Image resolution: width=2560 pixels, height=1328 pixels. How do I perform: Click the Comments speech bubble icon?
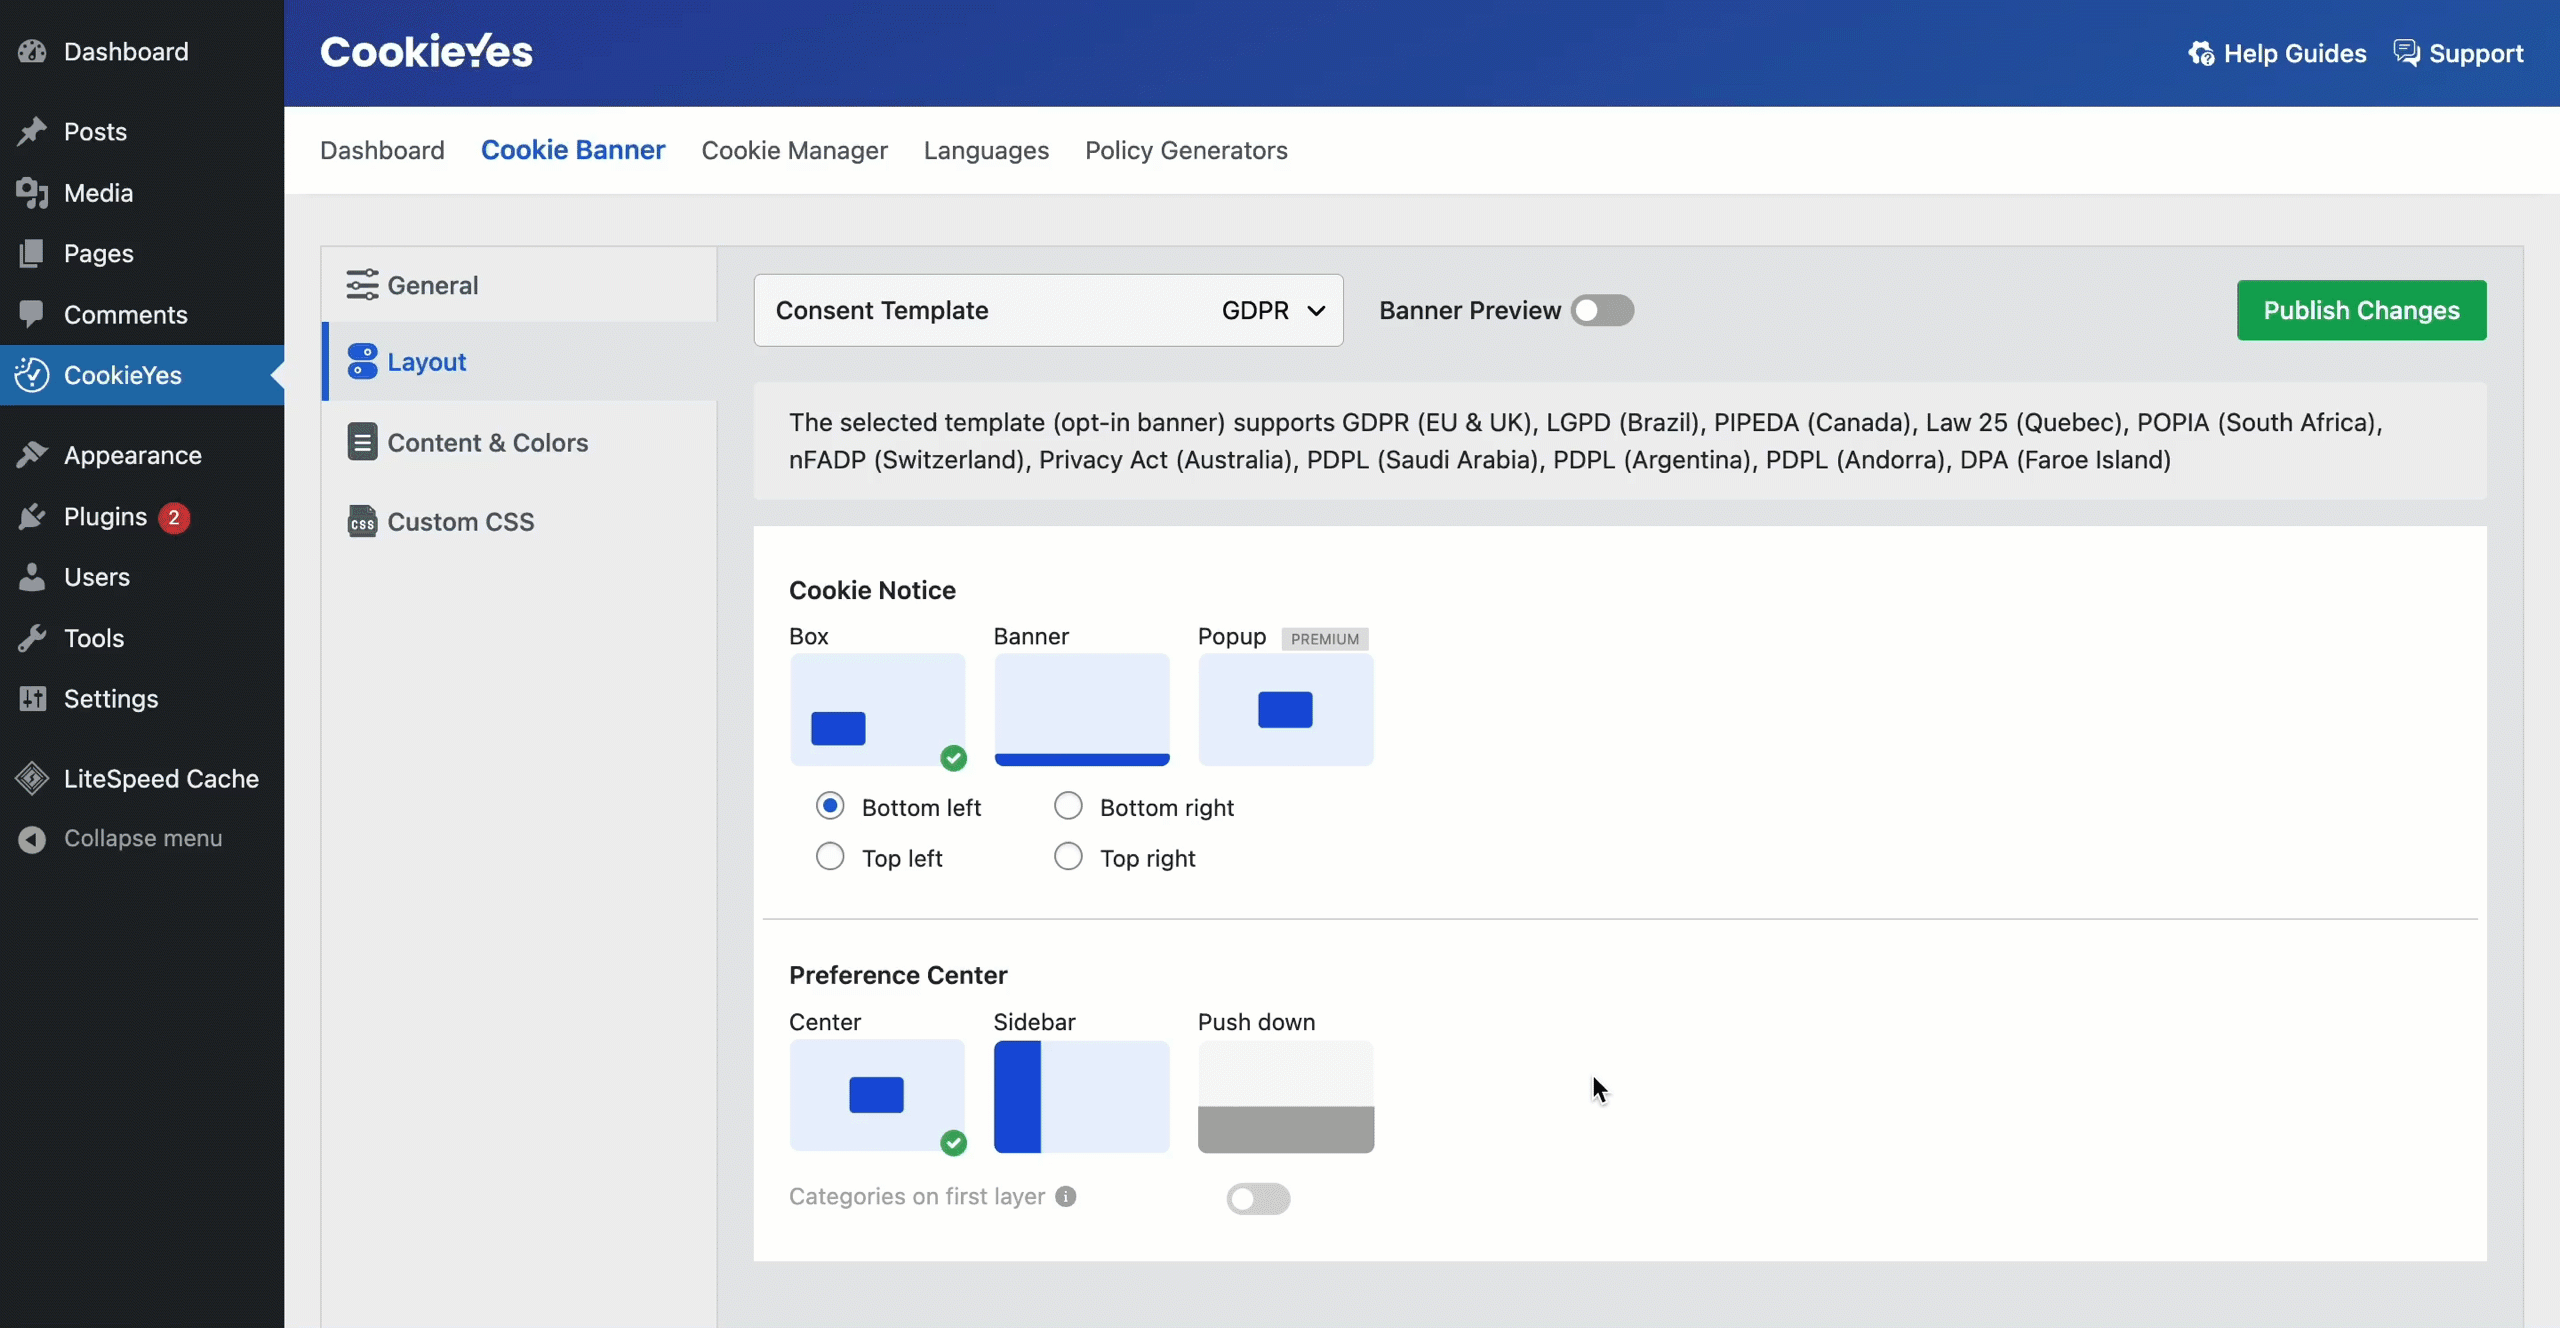point(32,314)
